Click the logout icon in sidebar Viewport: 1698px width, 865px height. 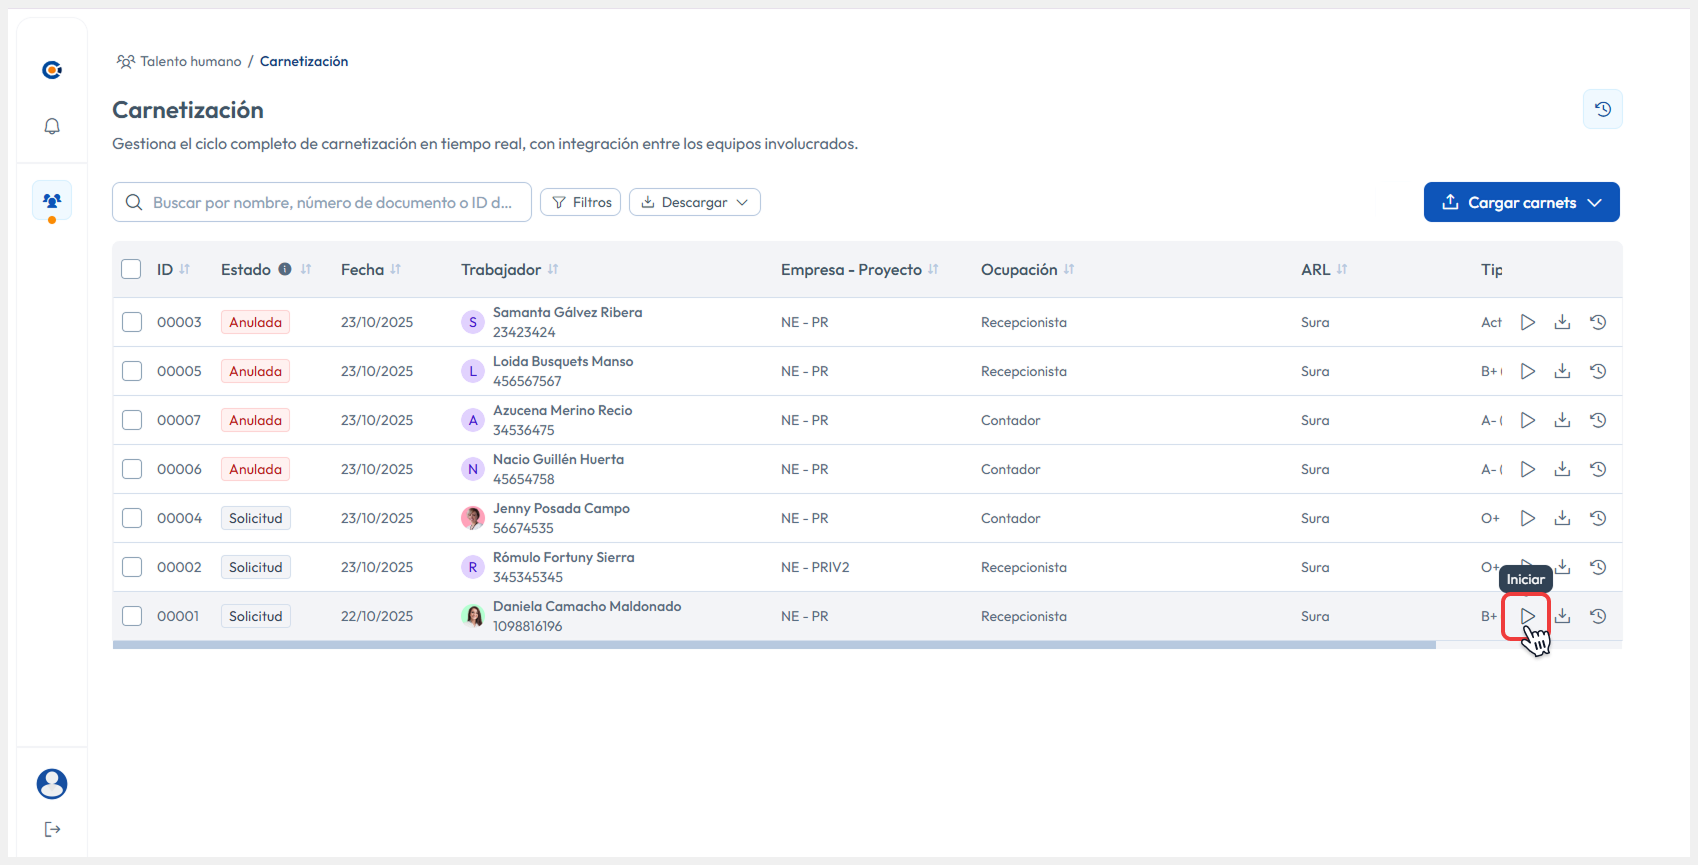52,829
